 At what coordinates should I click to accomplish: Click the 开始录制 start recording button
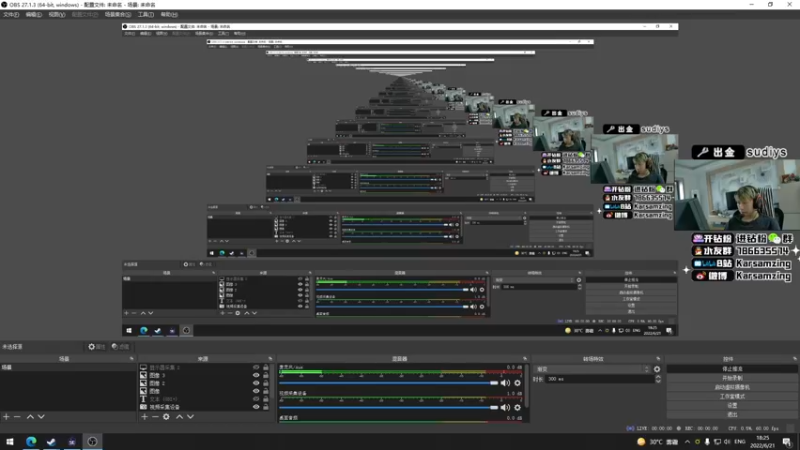pyautogui.click(x=732, y=378)
